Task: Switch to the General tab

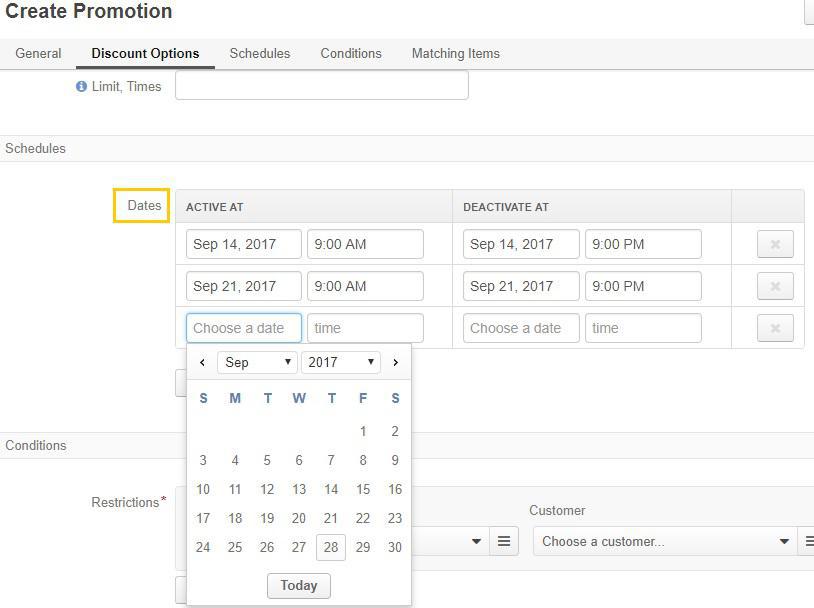Action: (x=38, y=53)
